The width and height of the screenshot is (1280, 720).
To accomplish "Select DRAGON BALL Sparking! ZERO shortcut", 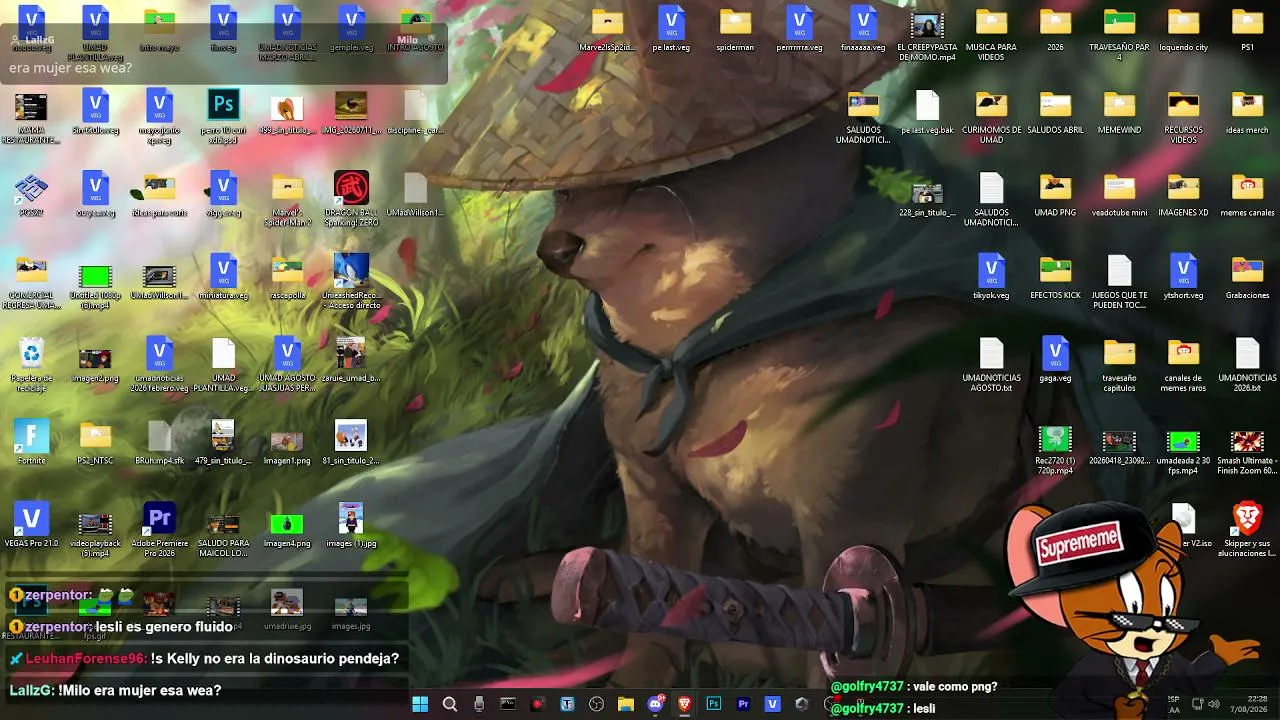I will (x=351, y=199).
